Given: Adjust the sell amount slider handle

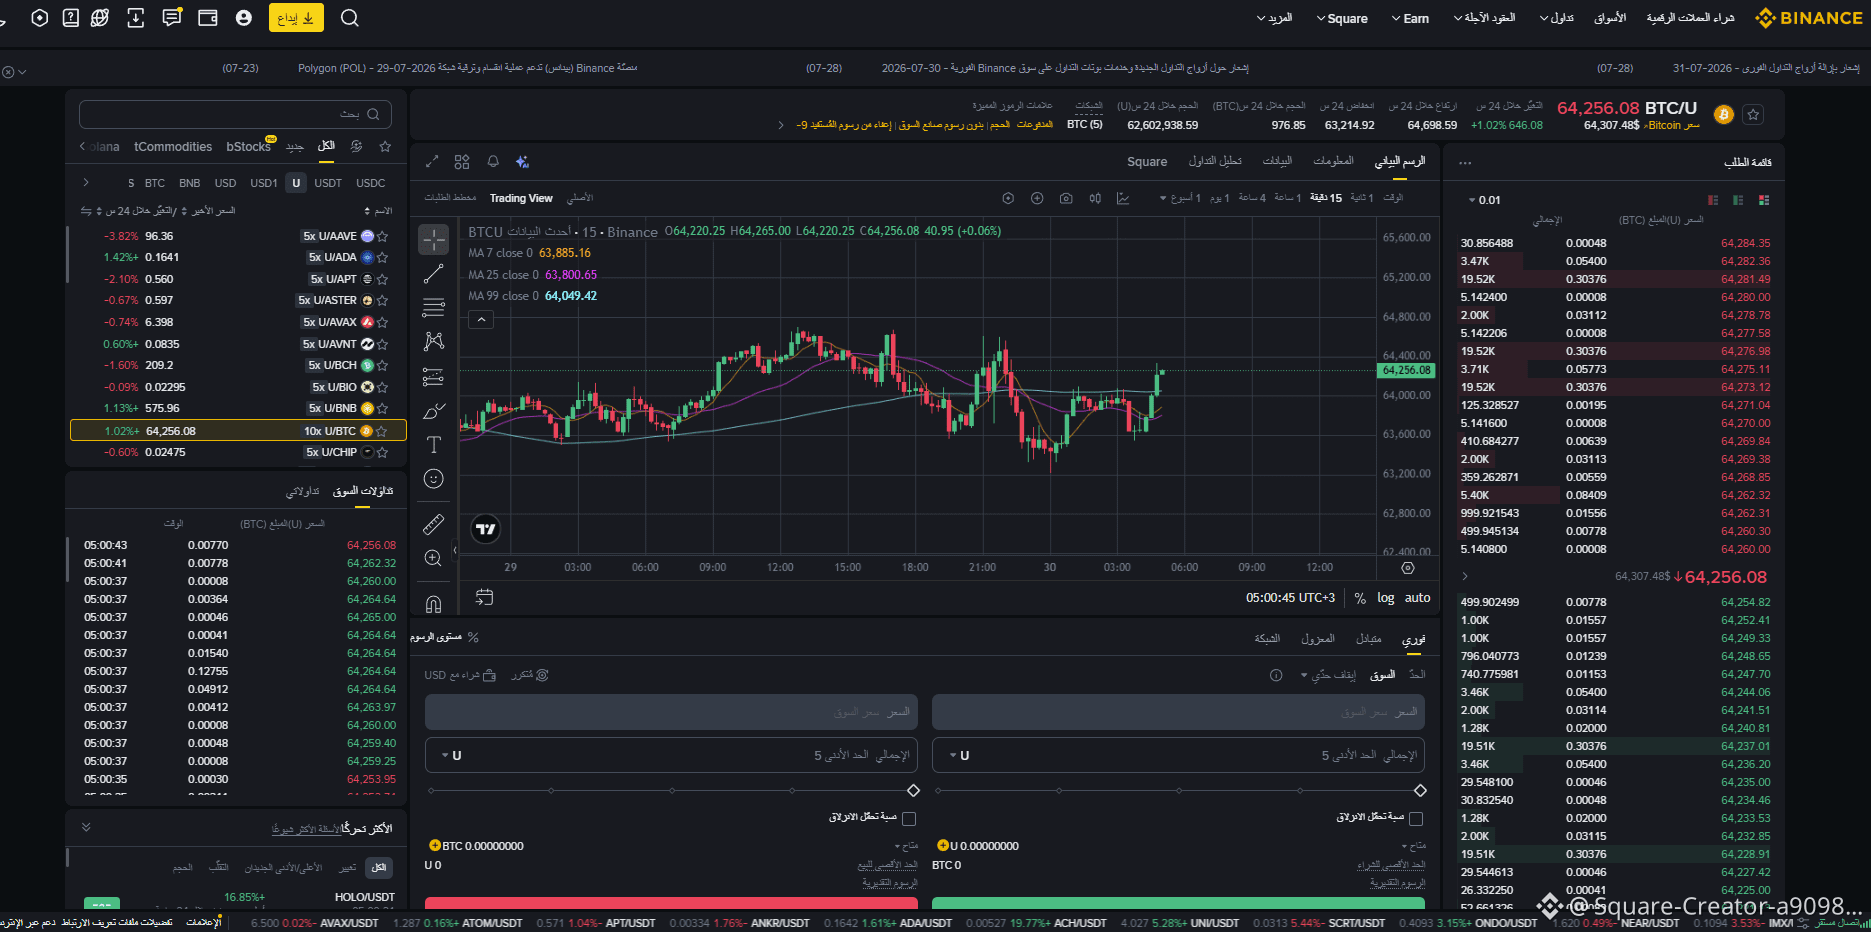Looking at the screenshot, I should 913,791.
